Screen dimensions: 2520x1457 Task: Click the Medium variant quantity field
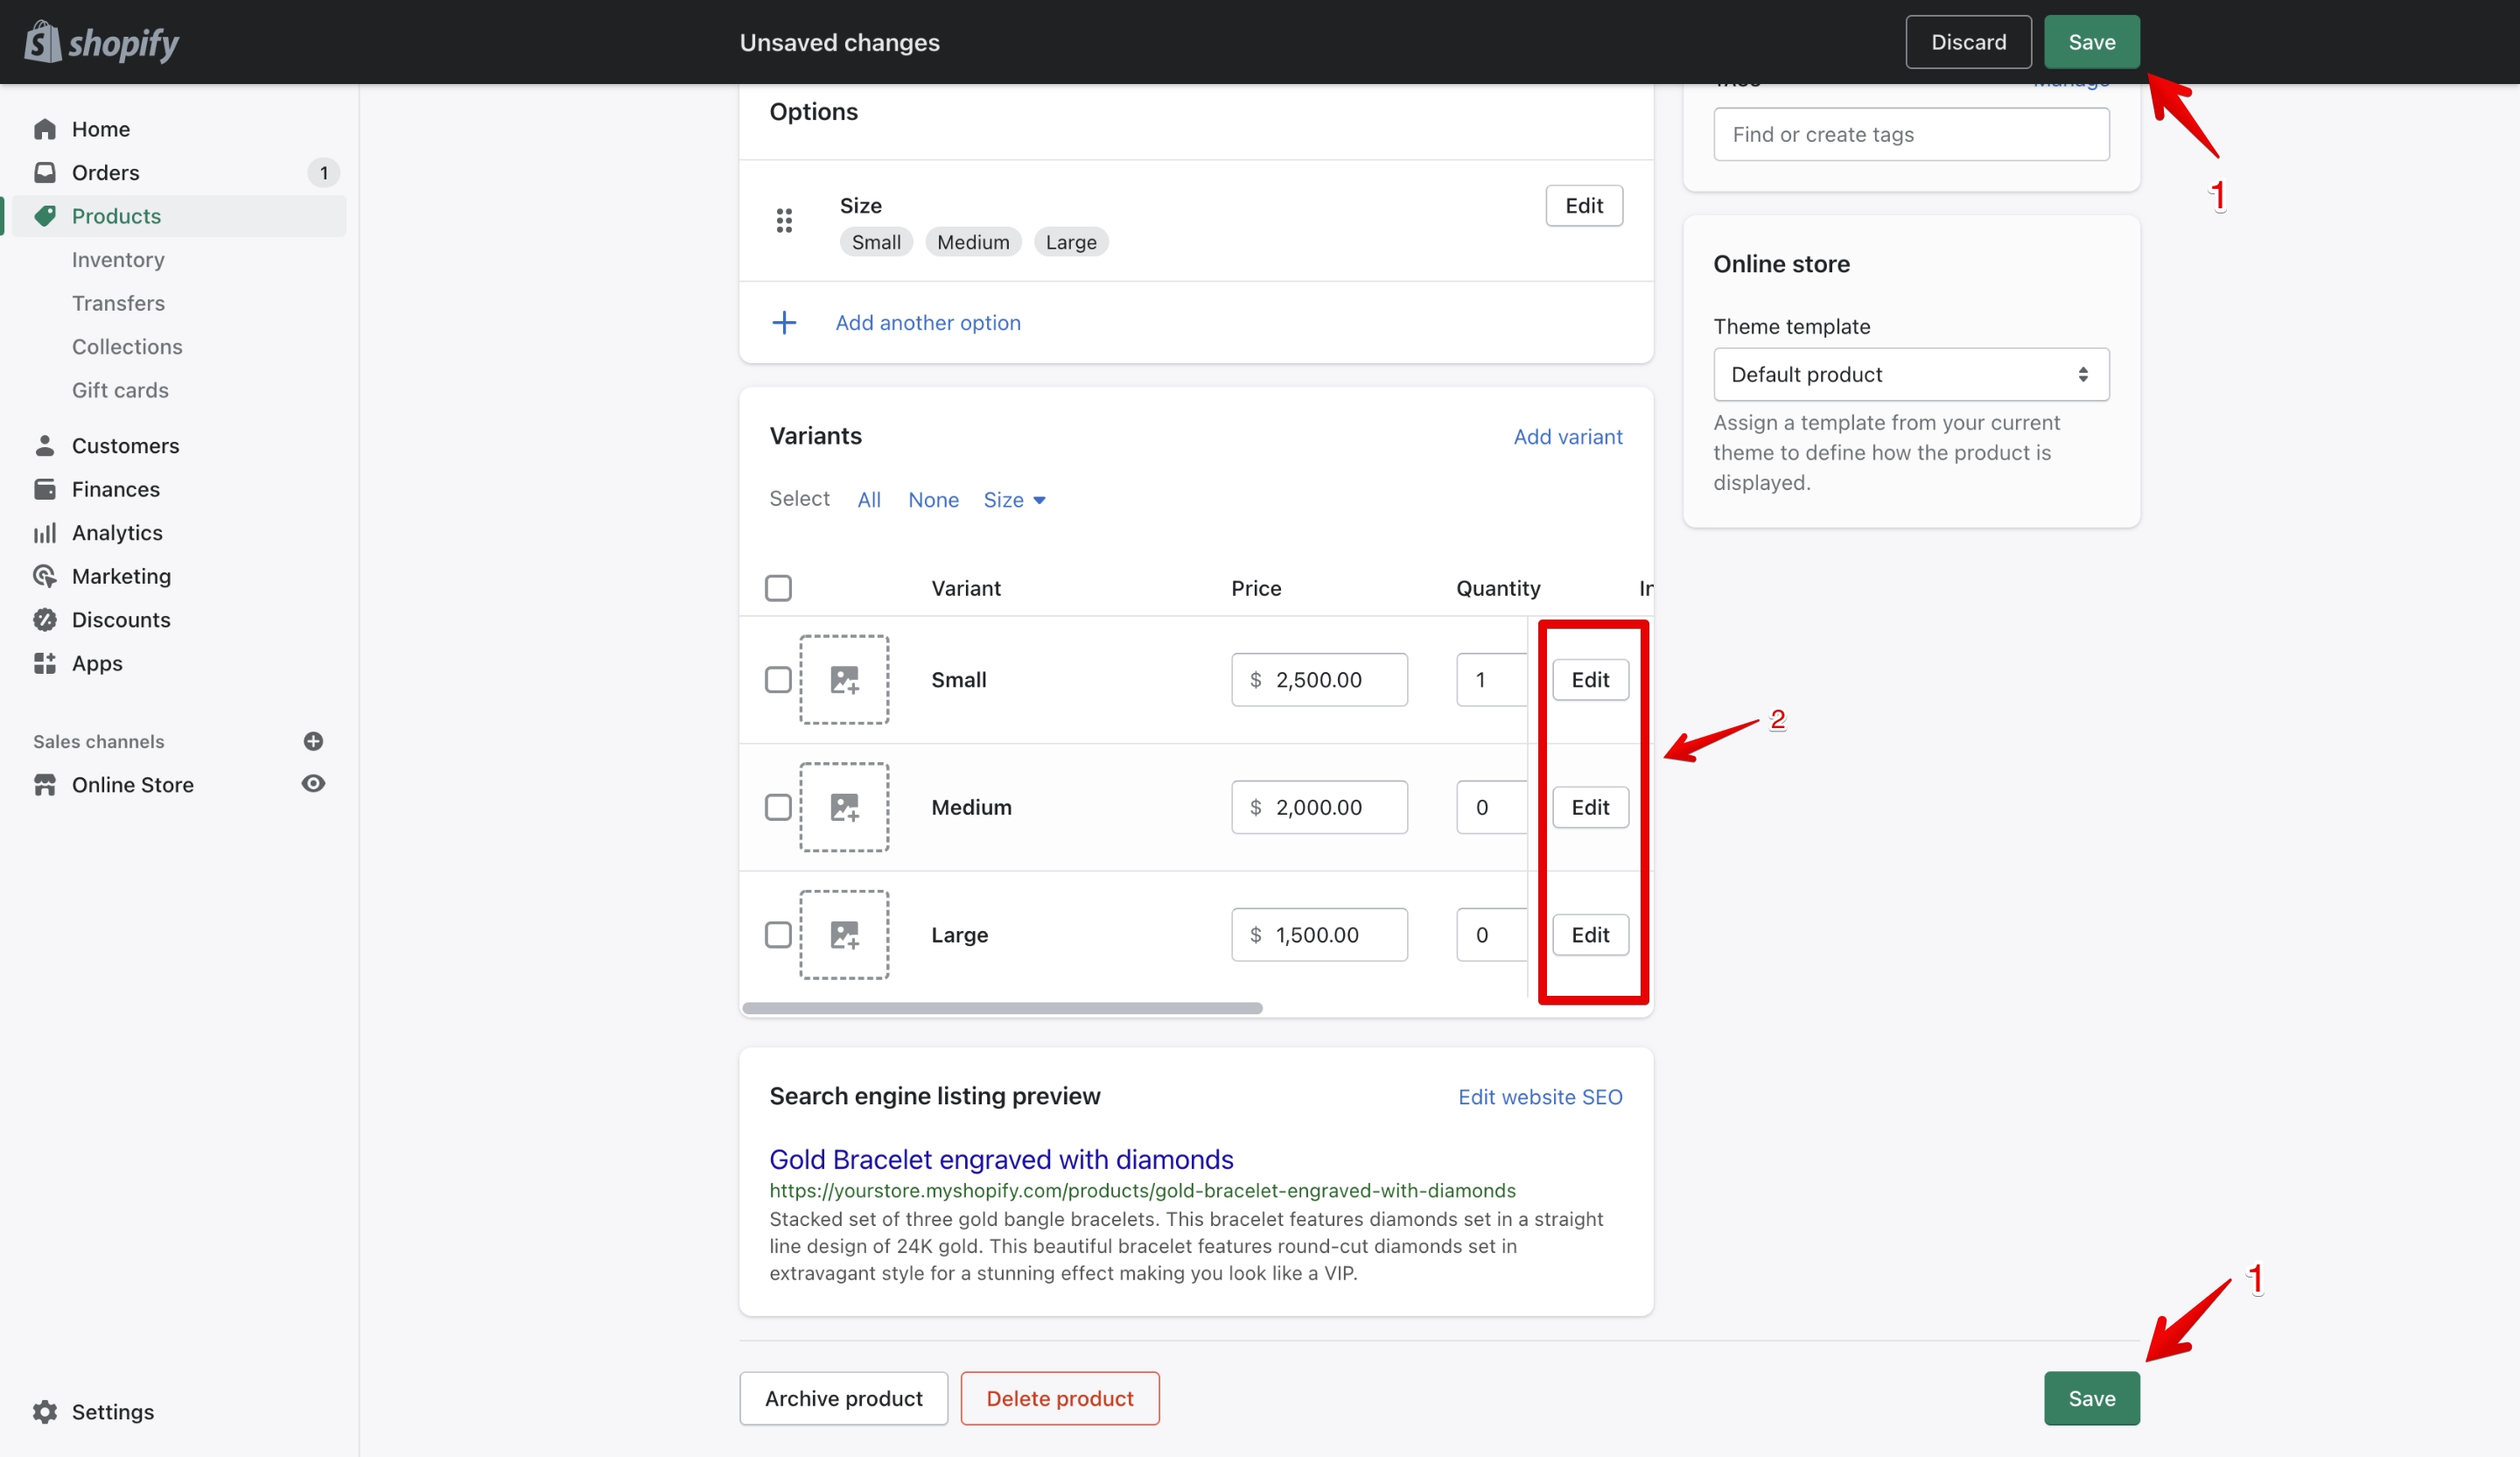1491,807
